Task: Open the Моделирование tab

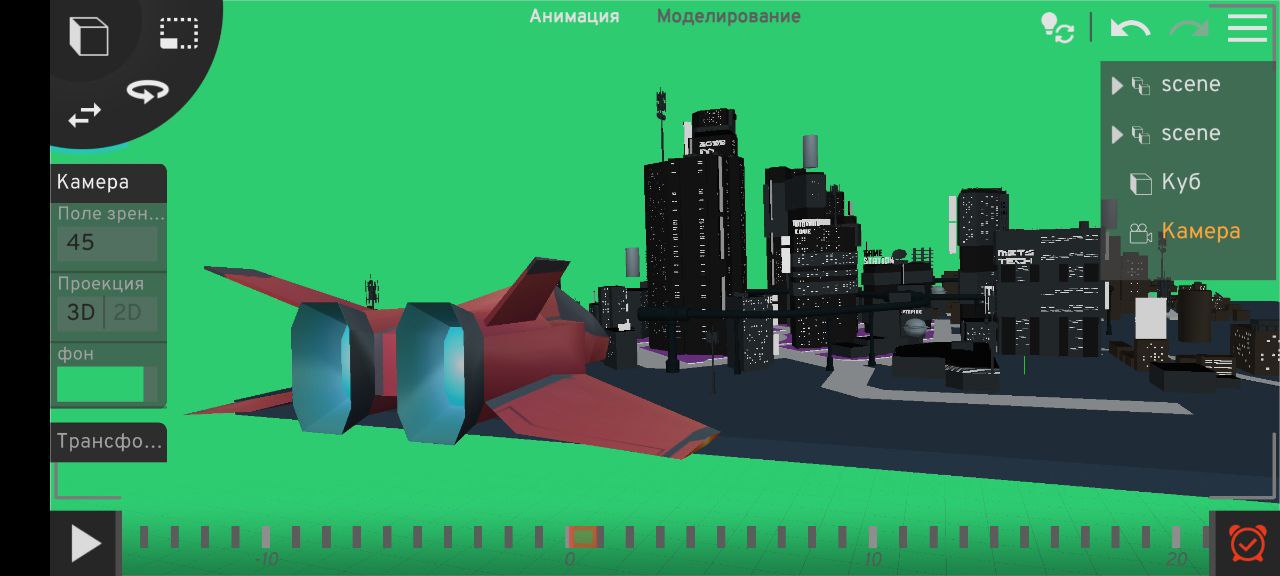Action: pyautogui.click(x=729, y=16)
